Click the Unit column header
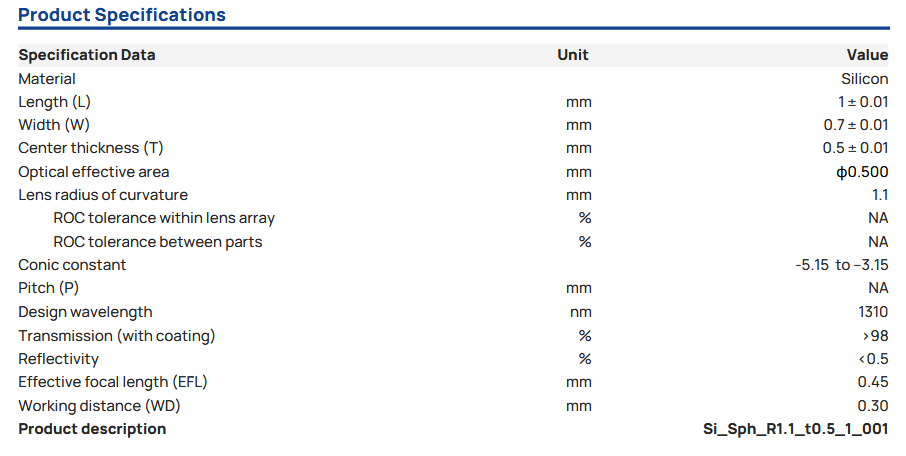 point(573,55)
